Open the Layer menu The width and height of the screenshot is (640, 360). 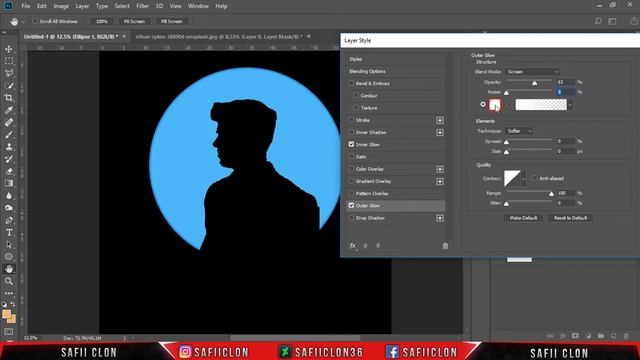coord(82,6)
